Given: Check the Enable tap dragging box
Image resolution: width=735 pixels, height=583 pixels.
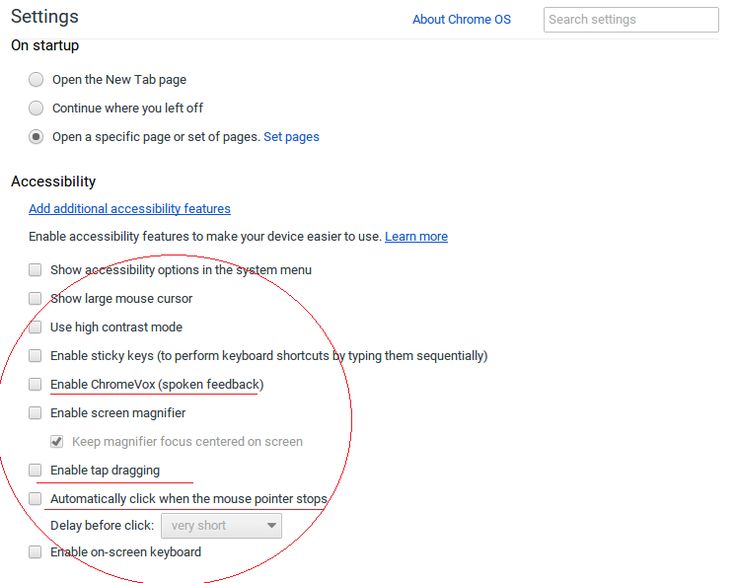Looking at the screenshot, I should [x=35, y=470].
